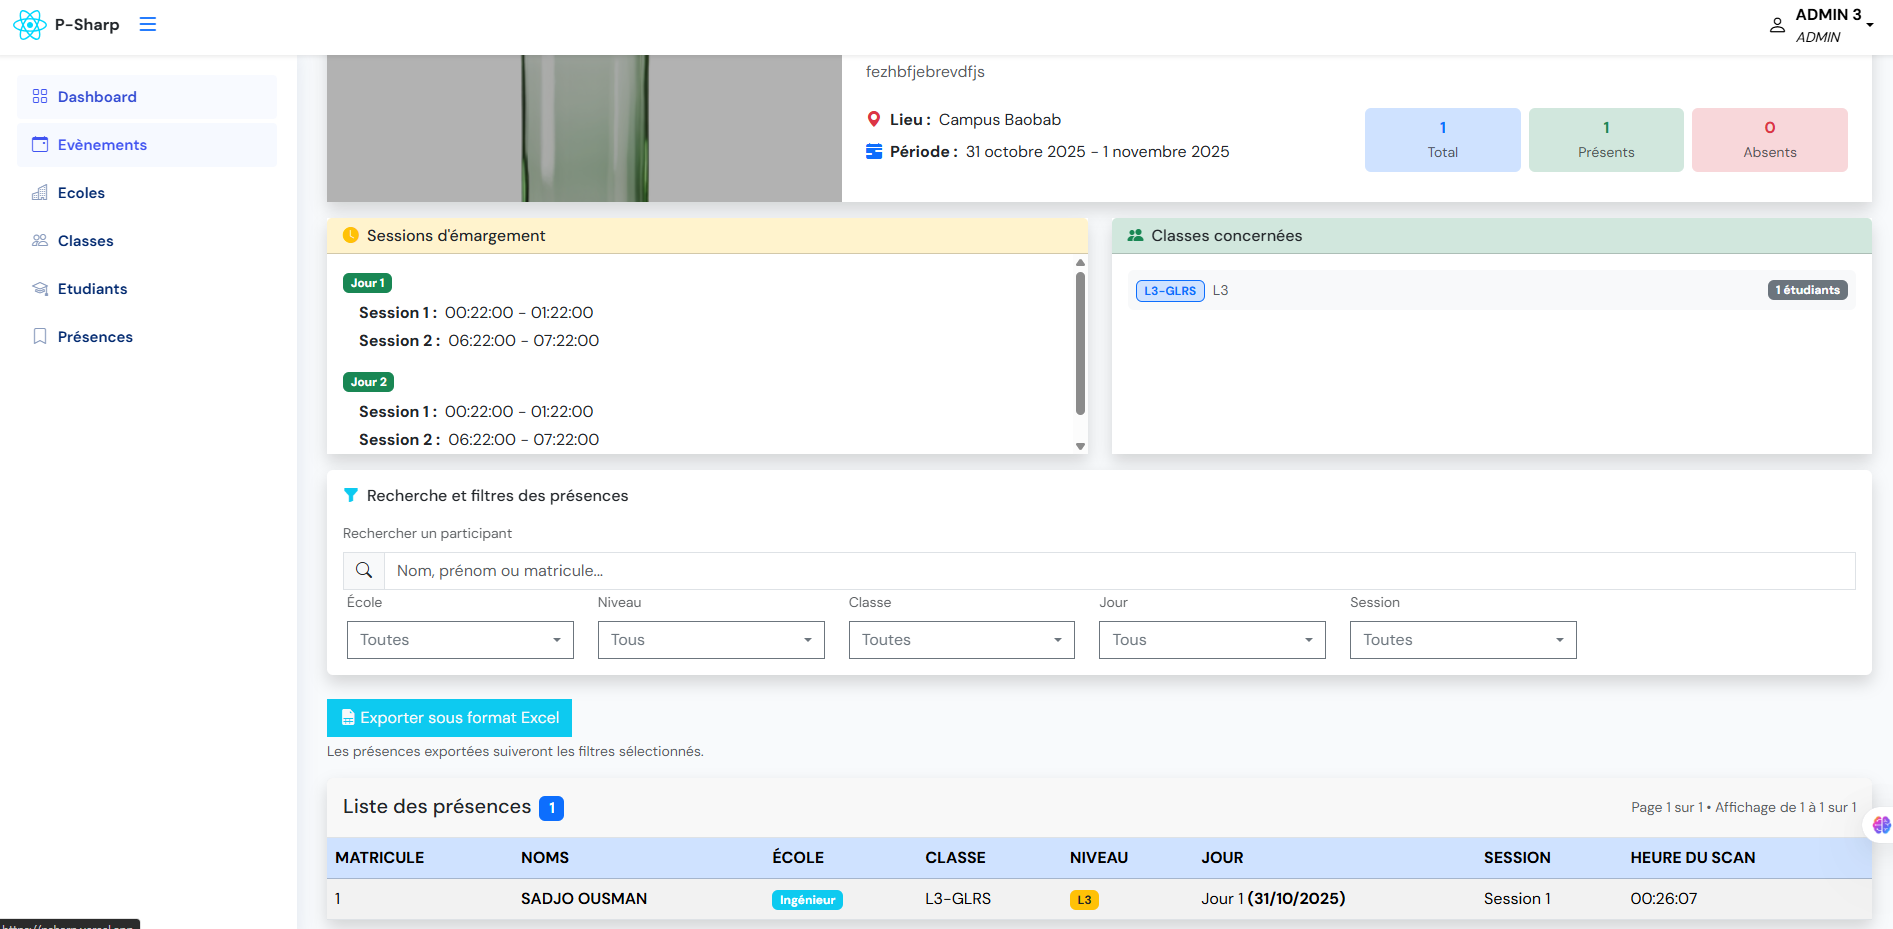Click Exporter sous format Excel button

pyautogui.click(x=449, y=718)
